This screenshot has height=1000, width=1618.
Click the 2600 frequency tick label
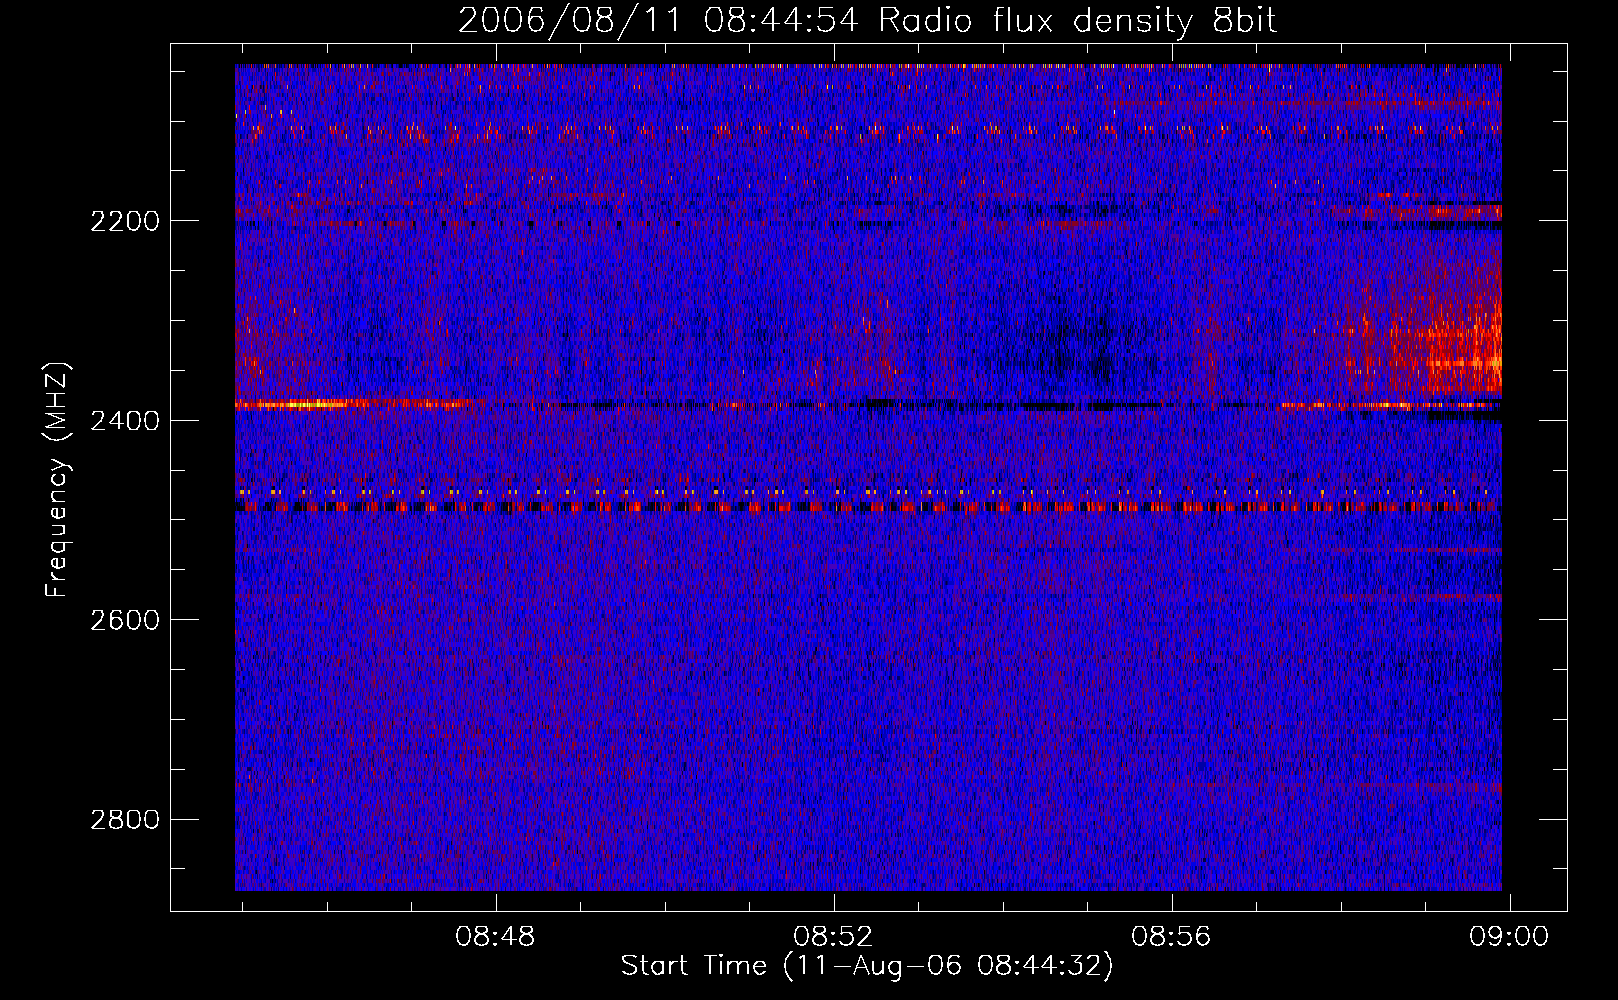125,620
